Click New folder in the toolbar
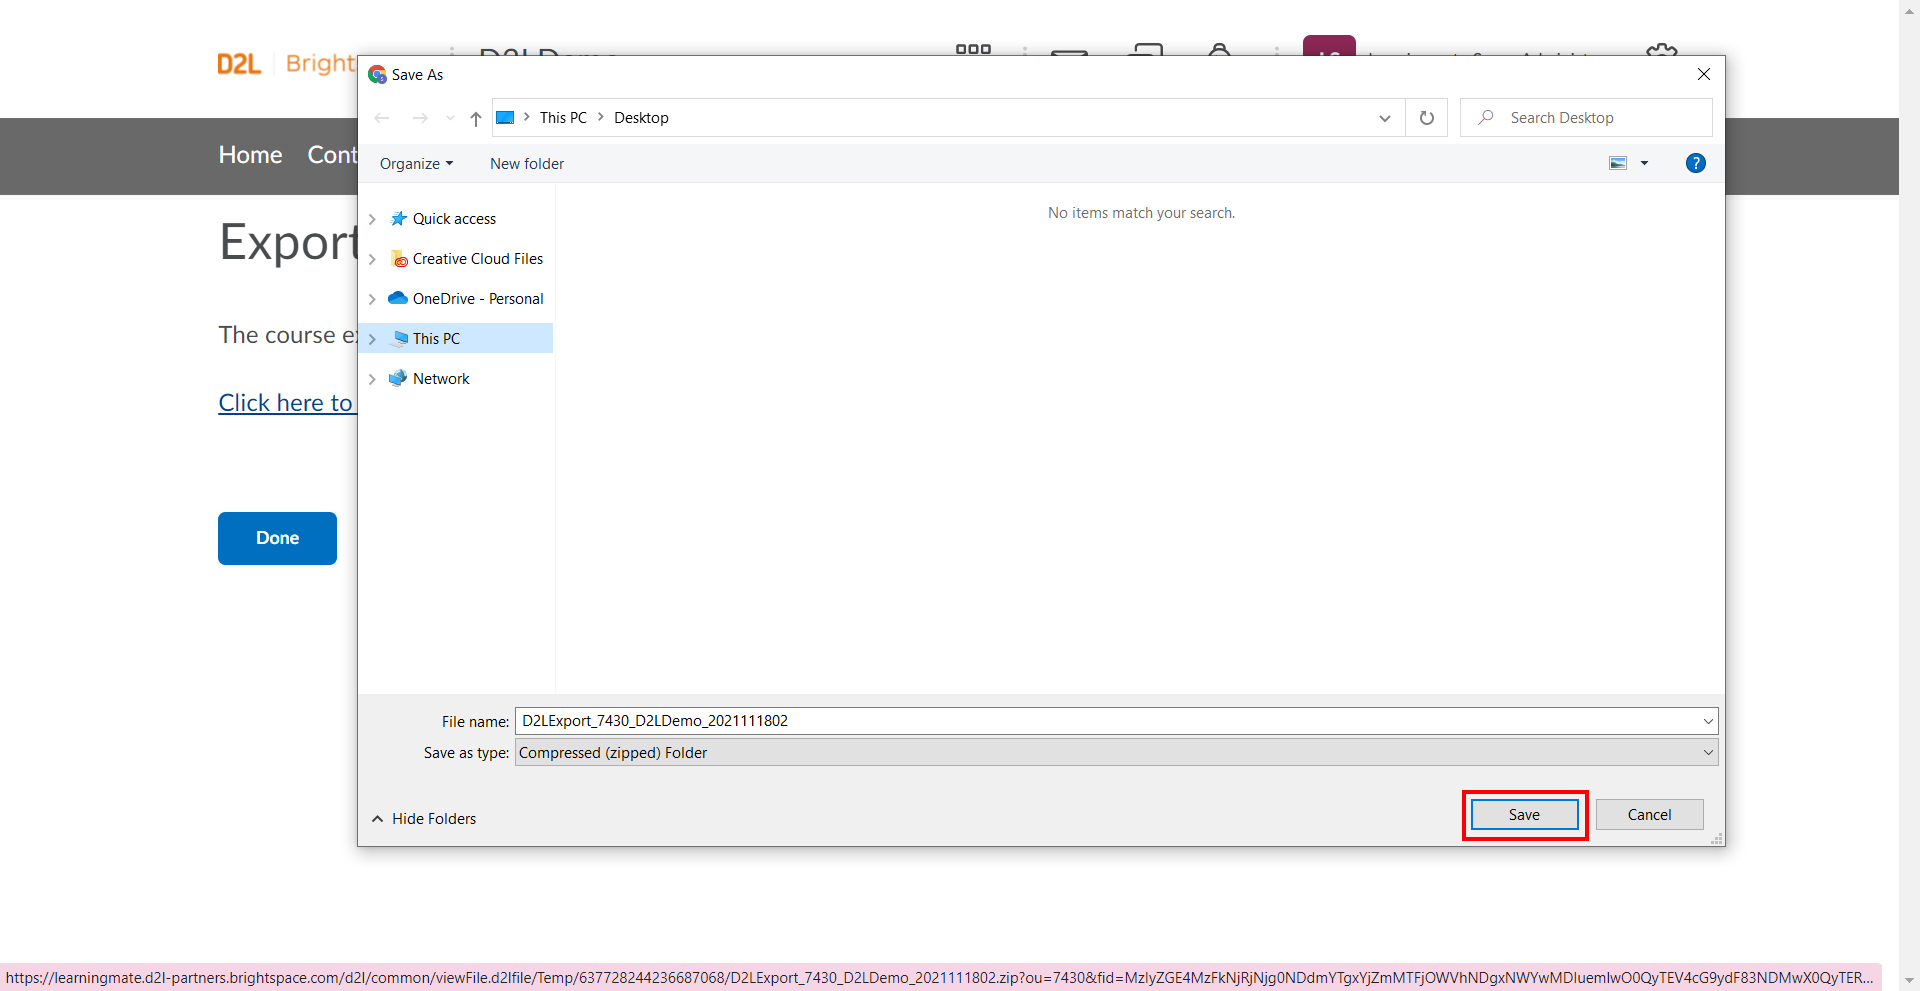Screen dimensions: 1920x991 pyautogui.click(x=527, y=164)
